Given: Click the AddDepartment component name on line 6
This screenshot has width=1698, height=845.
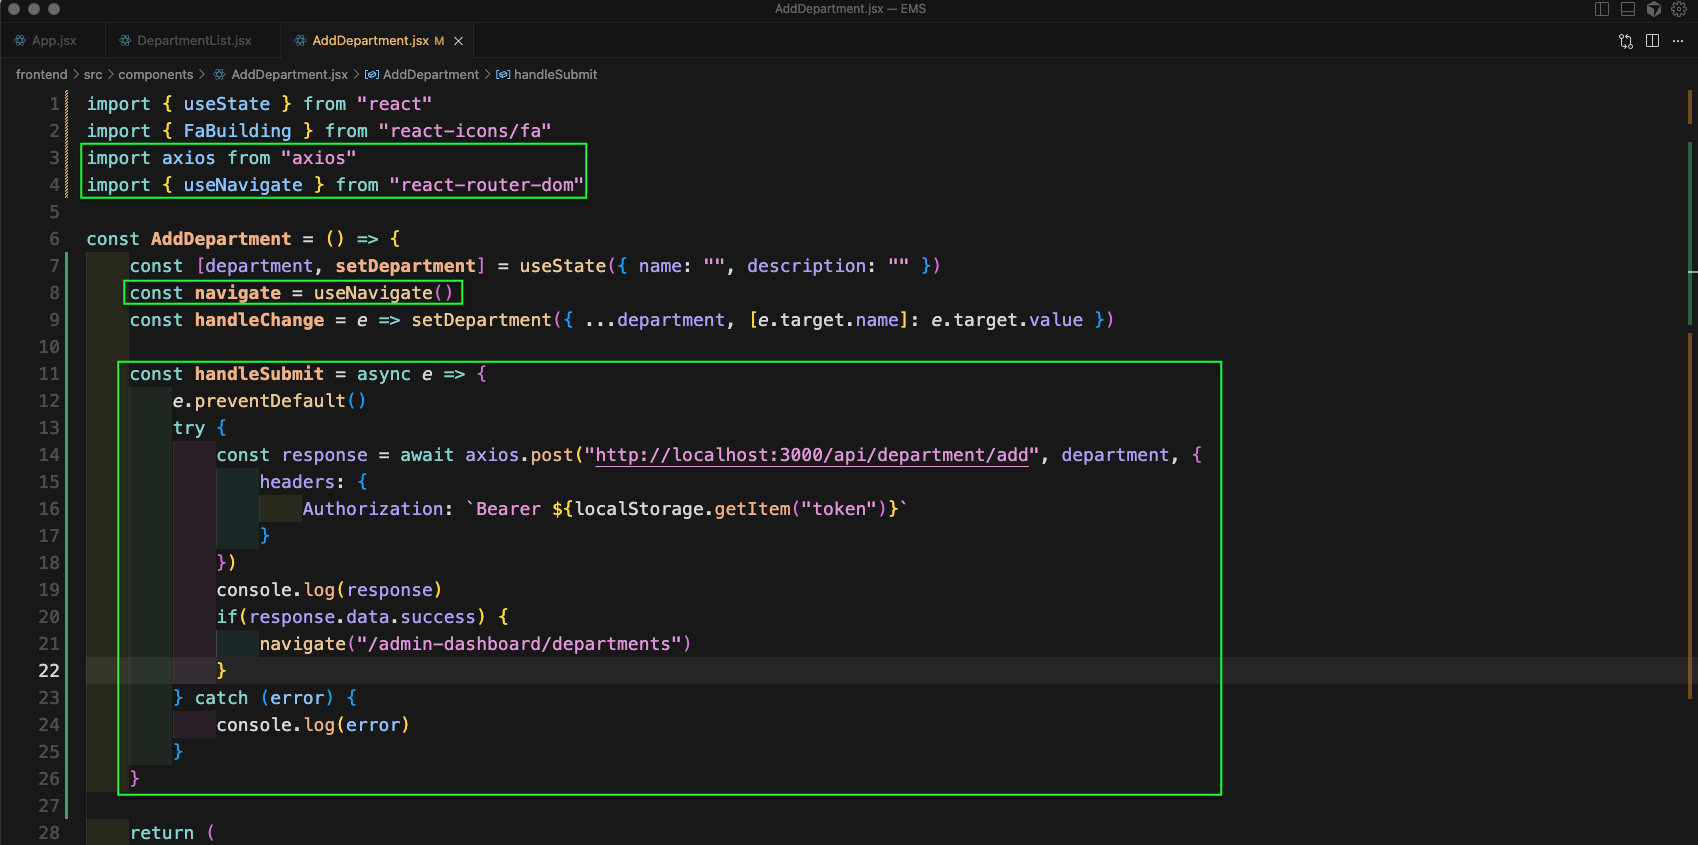Looking at the screenshot, I should (221, 239).
